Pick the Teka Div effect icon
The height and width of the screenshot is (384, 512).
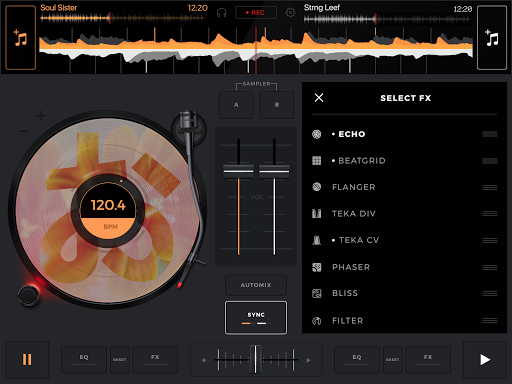pyautogui.click(x=316, y=213)
